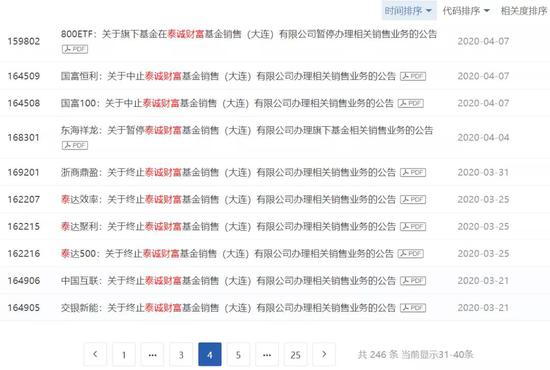This screenshot has width=550, height=370.
Task: Select fund code 162216
Action: [x=24, y=254]
